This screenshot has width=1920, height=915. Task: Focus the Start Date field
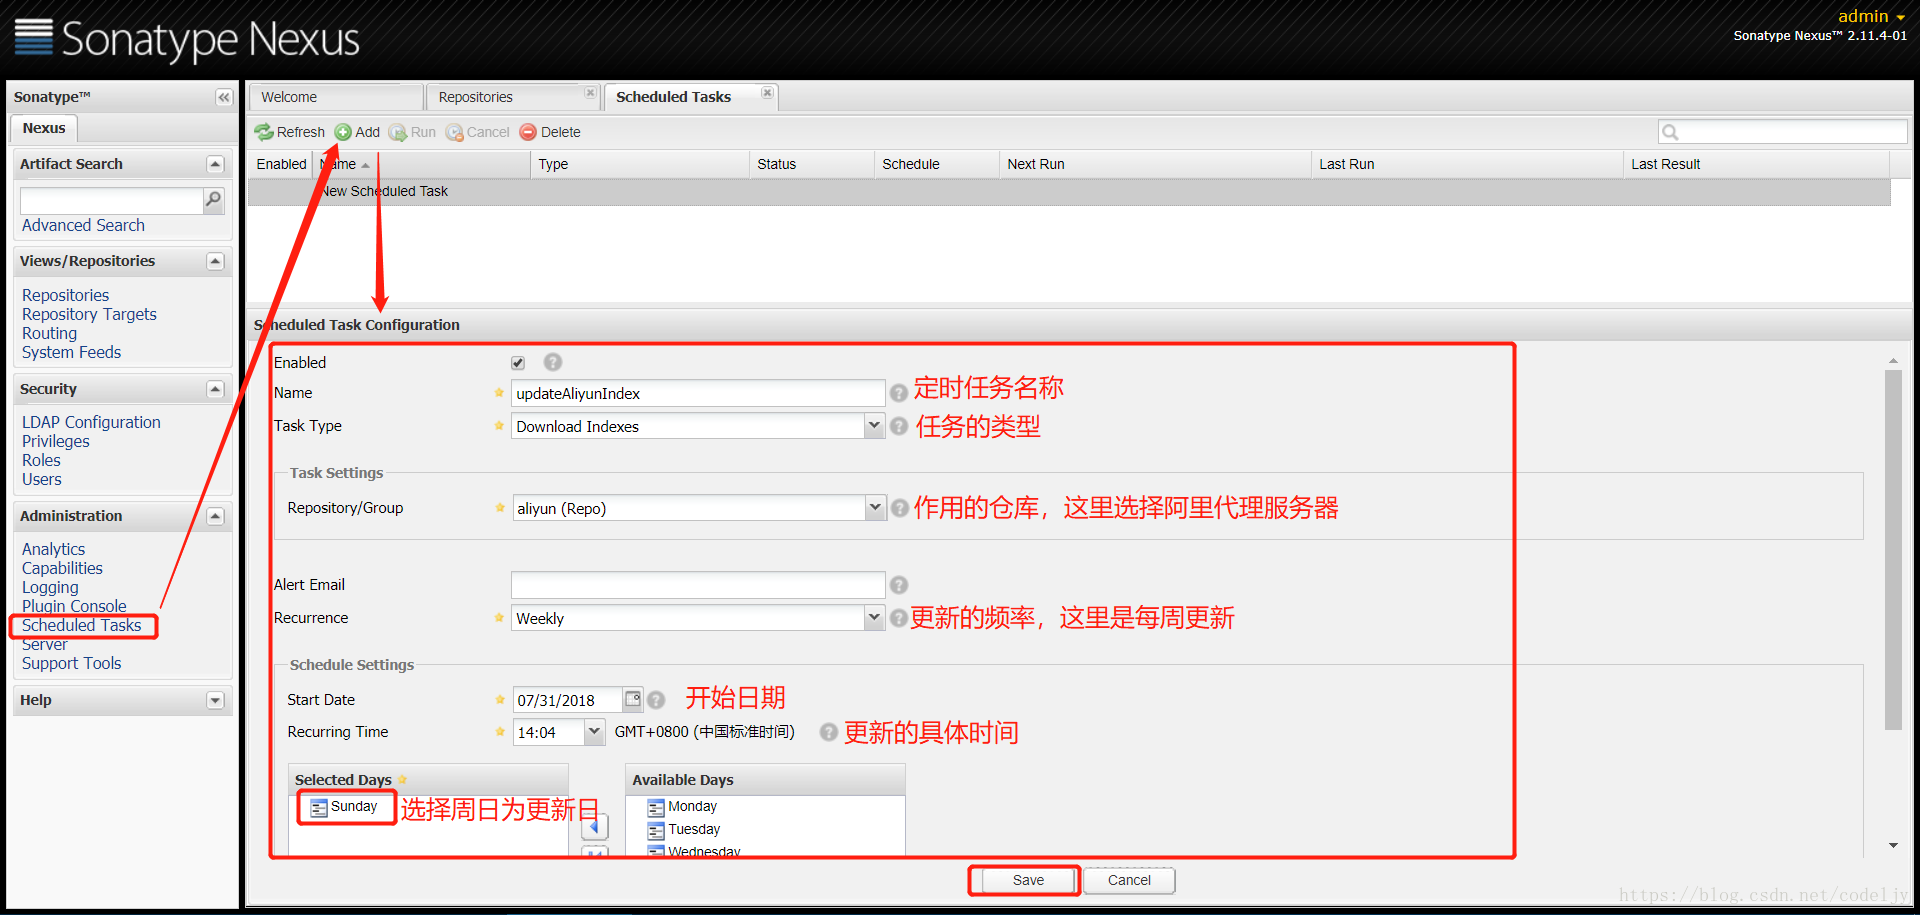click(568, 700)
